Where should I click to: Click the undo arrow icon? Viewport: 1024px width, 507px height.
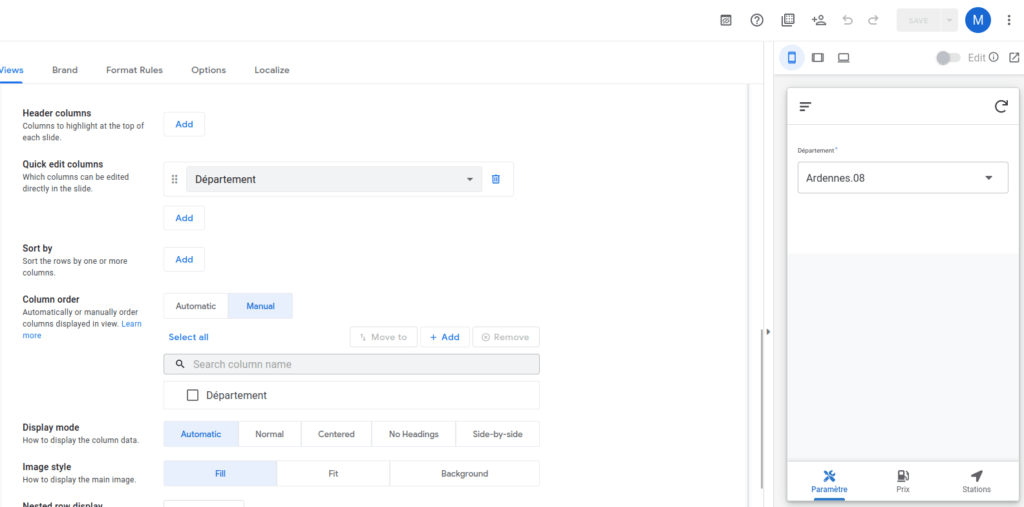pos(848,20)
